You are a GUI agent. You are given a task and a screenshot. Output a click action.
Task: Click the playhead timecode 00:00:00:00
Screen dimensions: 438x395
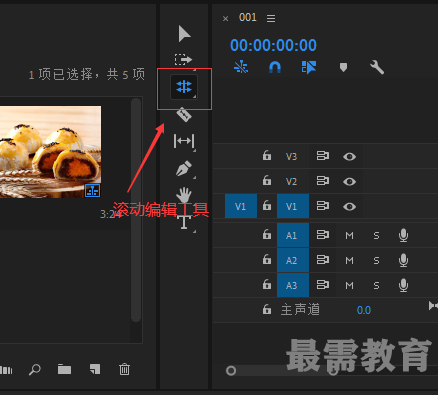click(273, 45)
